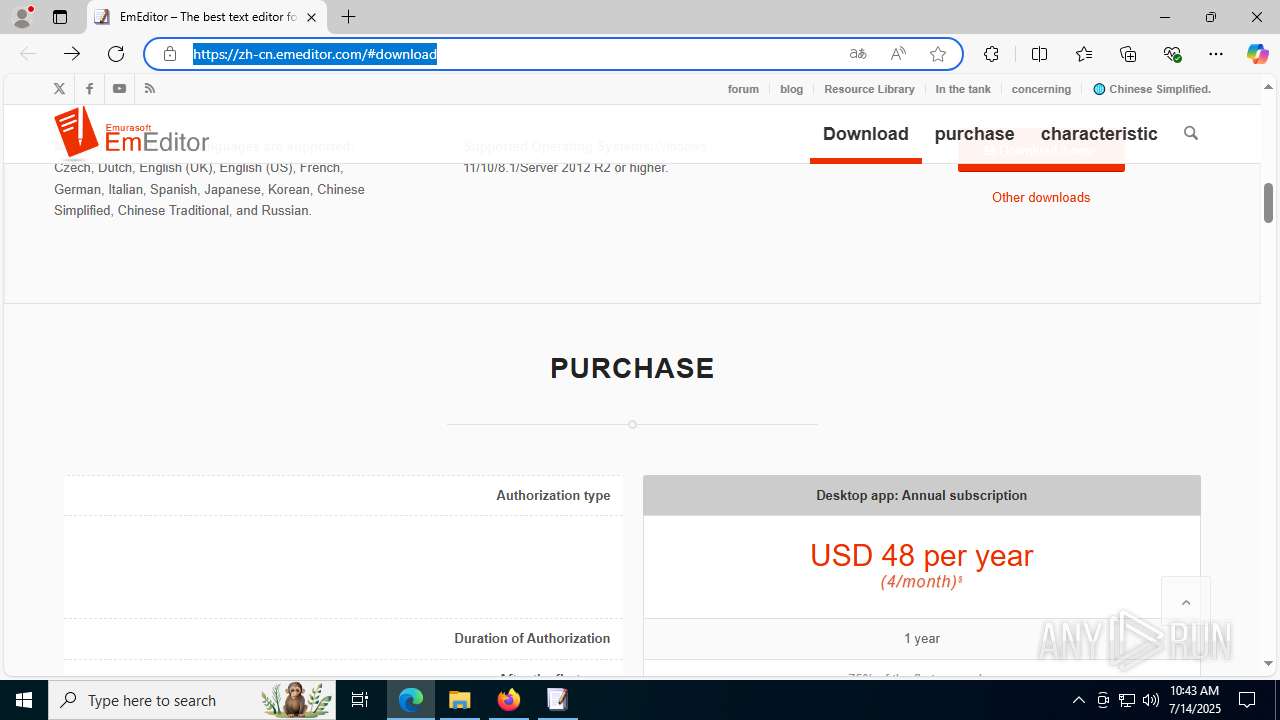
Task: Open the blog link
Action: click(x=791, y=89)
